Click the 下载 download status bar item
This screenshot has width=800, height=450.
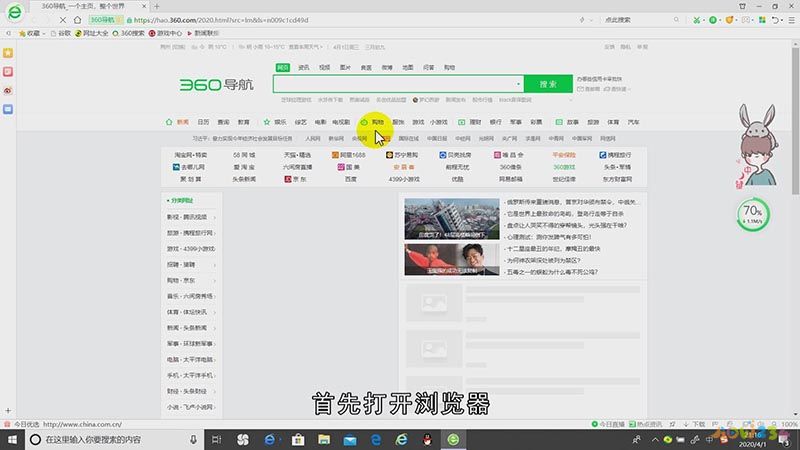click(x=694, y=424)
